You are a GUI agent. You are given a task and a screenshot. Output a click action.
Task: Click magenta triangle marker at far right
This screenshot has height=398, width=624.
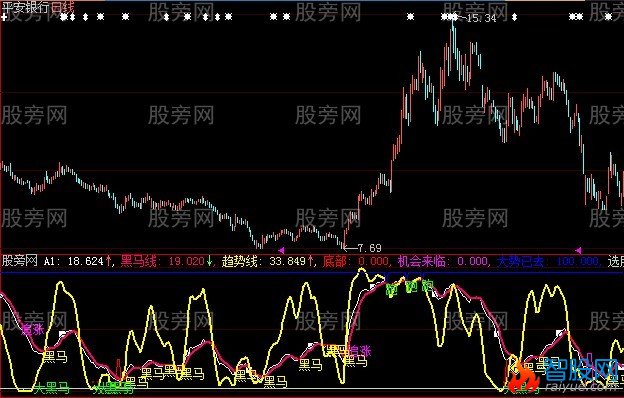[x=578, y=250]
